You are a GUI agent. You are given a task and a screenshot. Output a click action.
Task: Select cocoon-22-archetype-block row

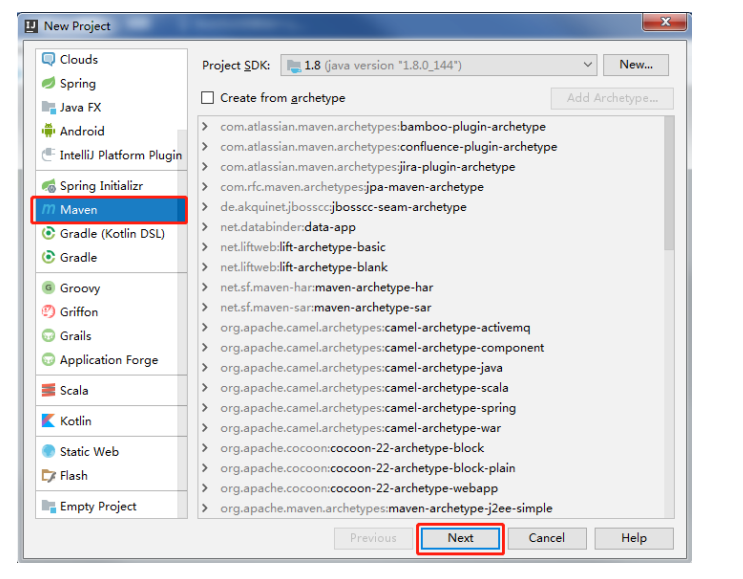pos(431,448)
